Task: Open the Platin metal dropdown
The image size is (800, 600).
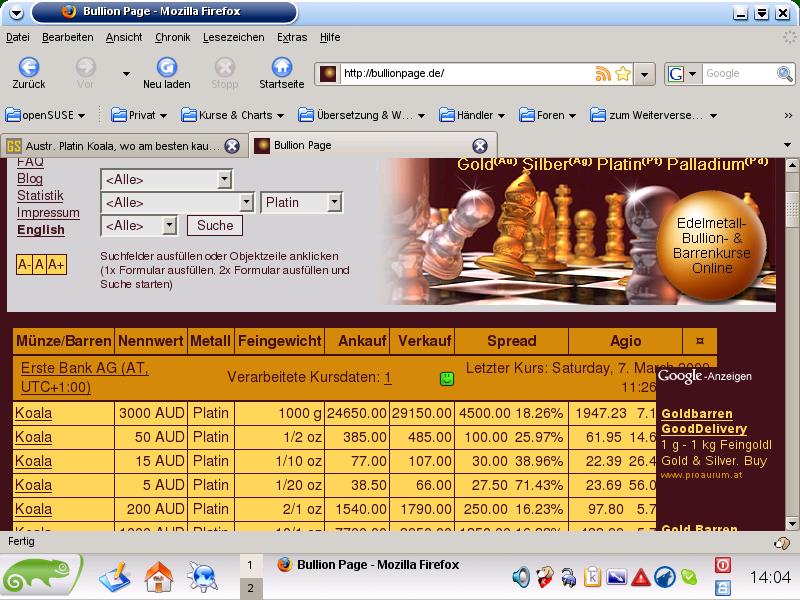Action: pos(302,203)
